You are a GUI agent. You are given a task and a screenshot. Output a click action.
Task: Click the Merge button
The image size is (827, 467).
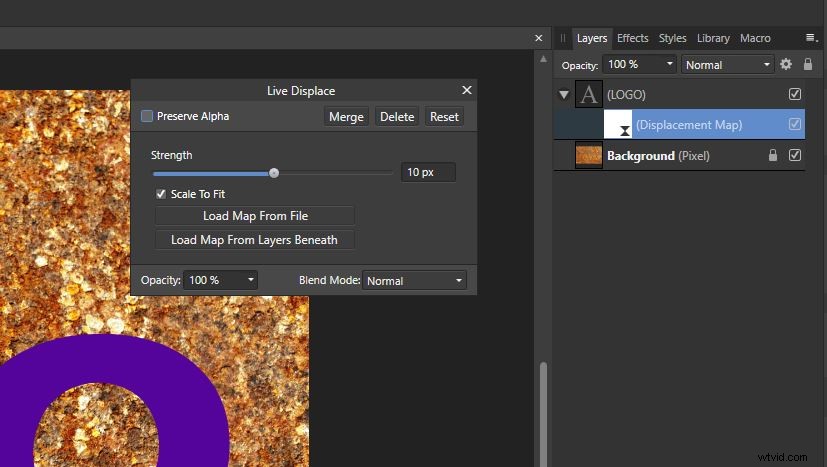tap(346, 117)
